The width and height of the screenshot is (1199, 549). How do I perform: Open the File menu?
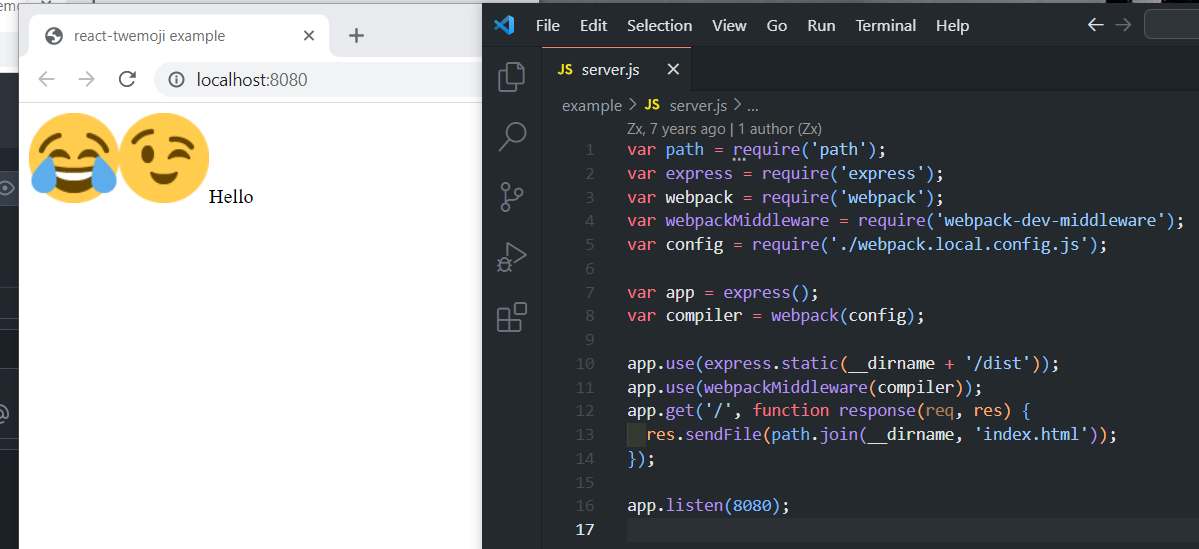point(548,25)
